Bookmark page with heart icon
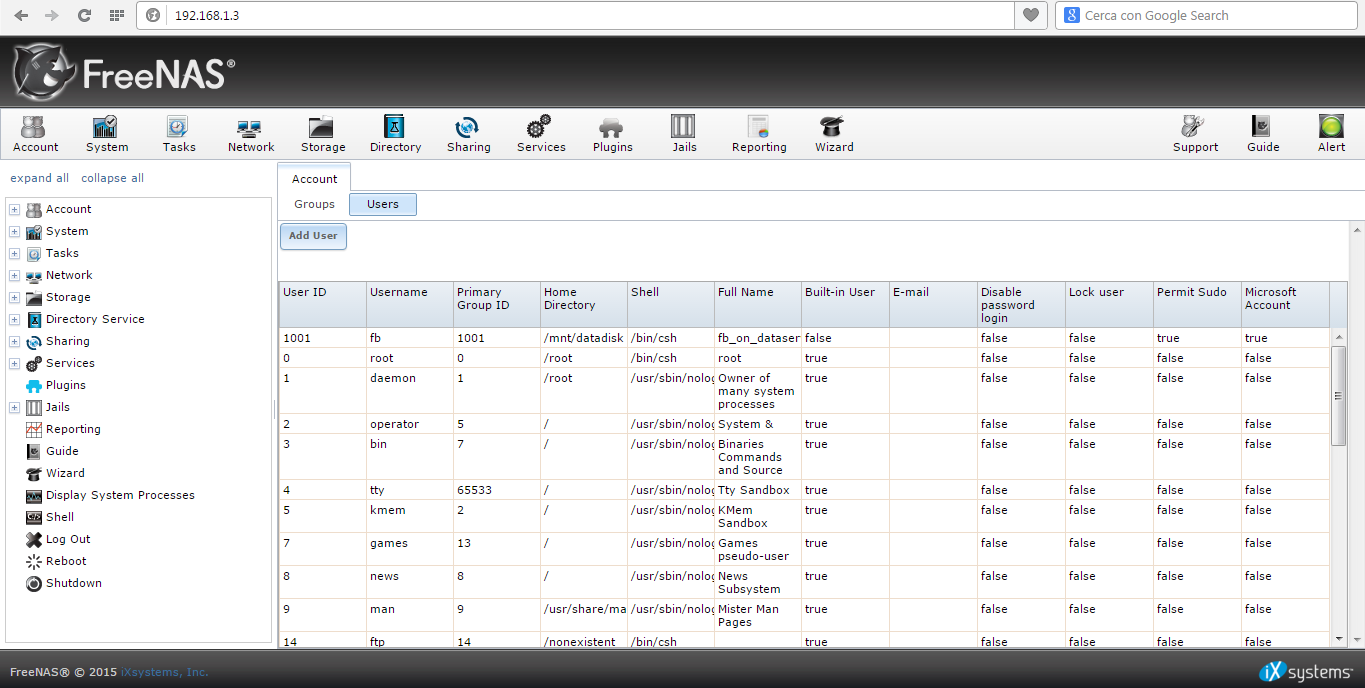 click(x=1031, y=15)
